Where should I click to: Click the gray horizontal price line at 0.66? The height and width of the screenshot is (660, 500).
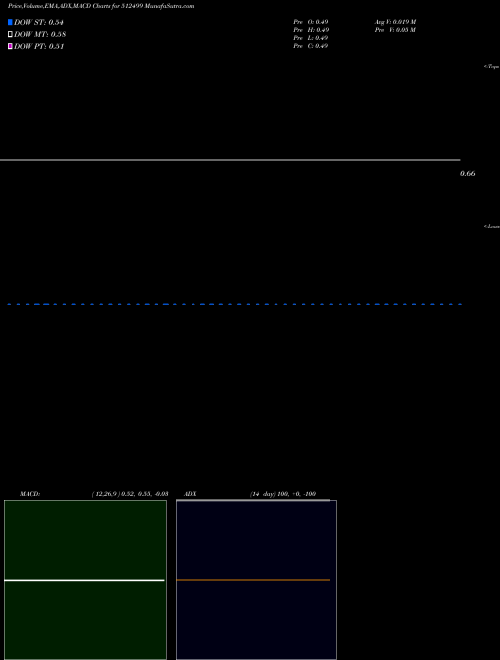pos(230,160)
